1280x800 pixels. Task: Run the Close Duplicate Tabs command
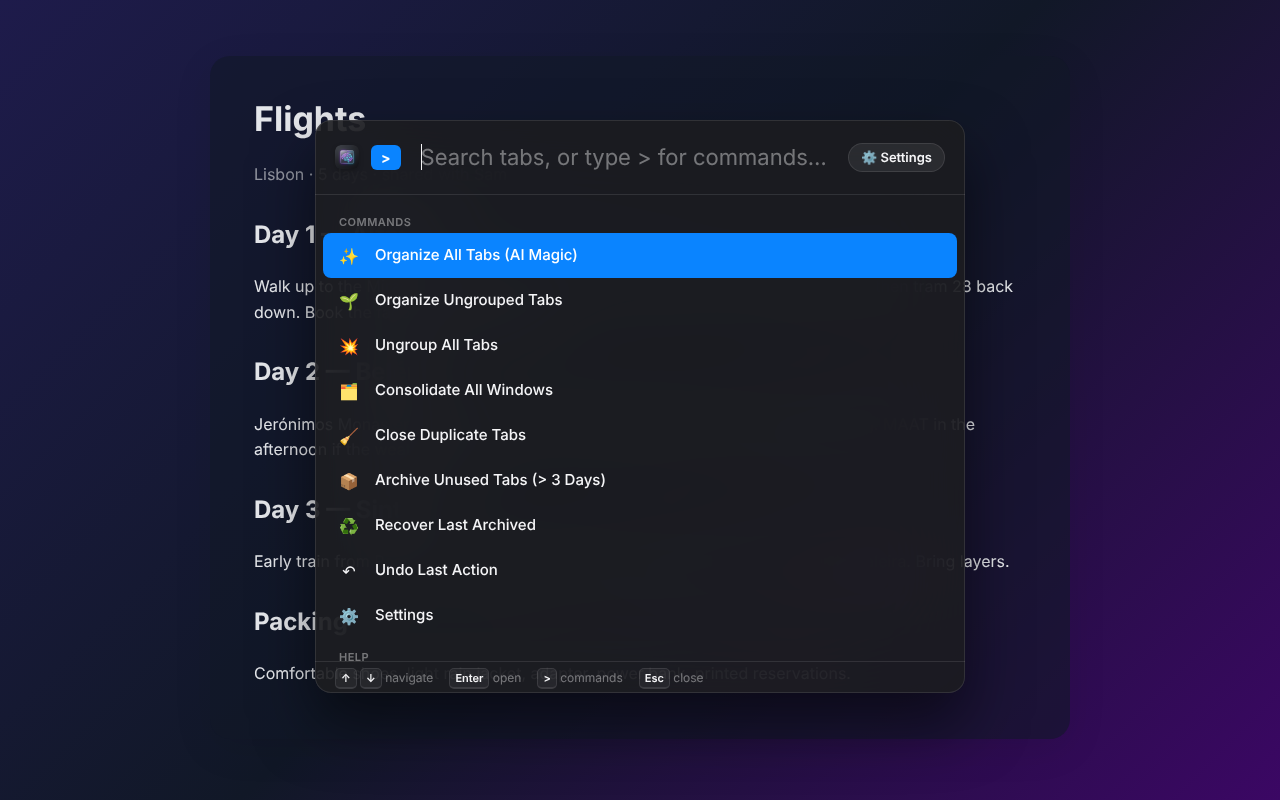click(x=640, y=435)
